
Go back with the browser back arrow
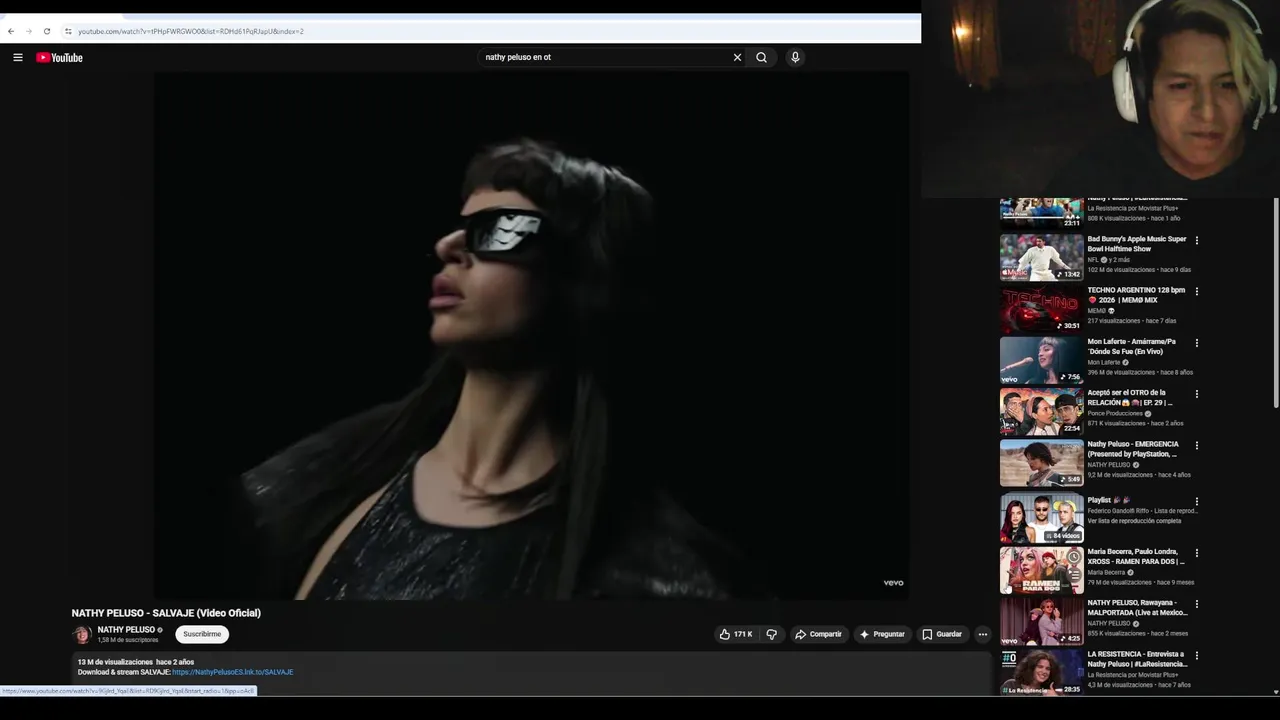pyautogui.click(x=11, y=31)
